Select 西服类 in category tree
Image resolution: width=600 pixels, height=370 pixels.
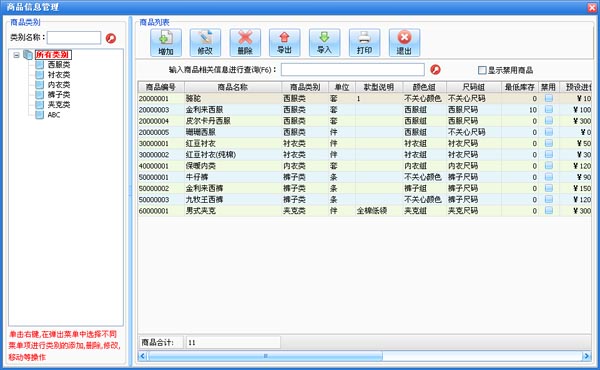coord(59,65)
